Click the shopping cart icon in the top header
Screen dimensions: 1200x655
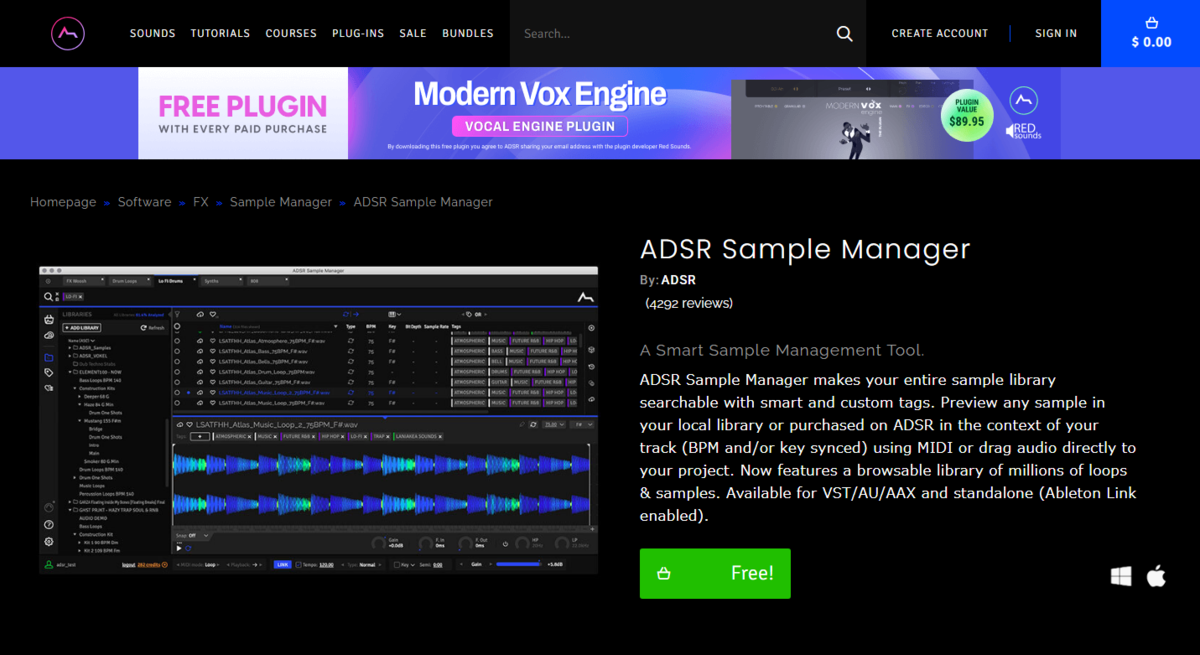click(1150, 22)
